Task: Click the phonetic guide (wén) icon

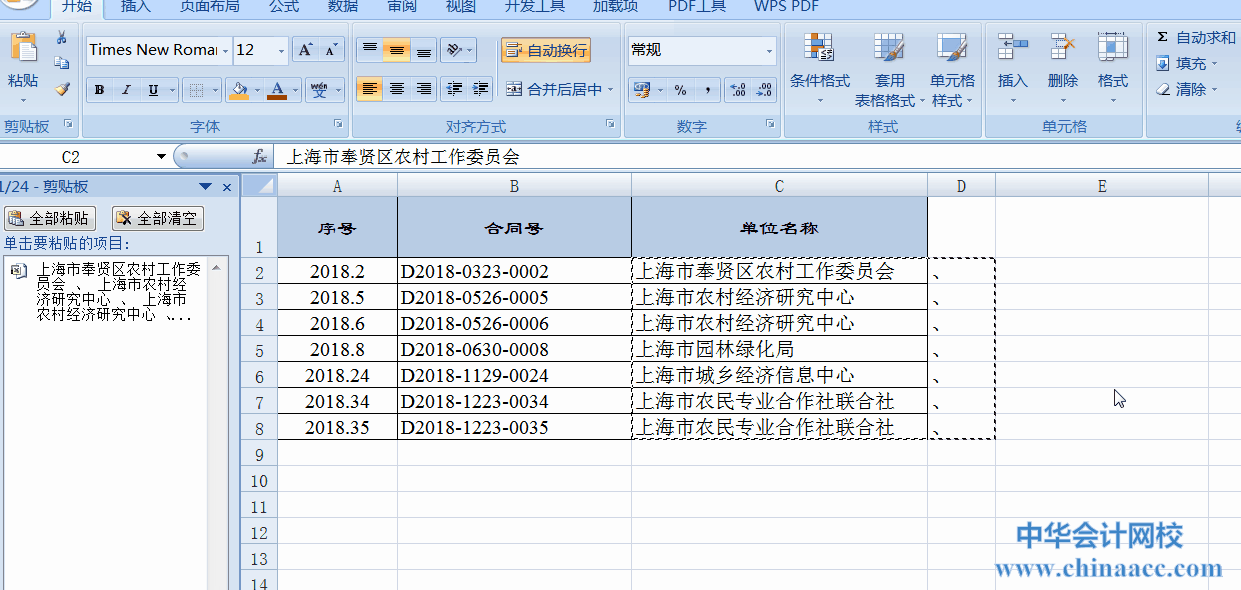Action: (x=319, y=90)
